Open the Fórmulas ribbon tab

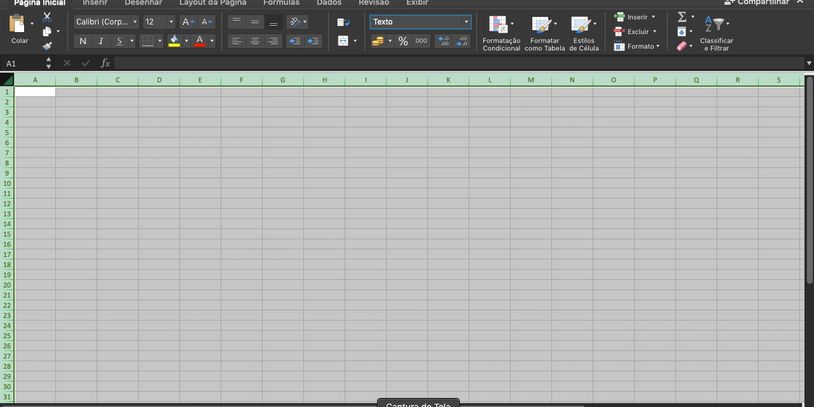(281, 3)
